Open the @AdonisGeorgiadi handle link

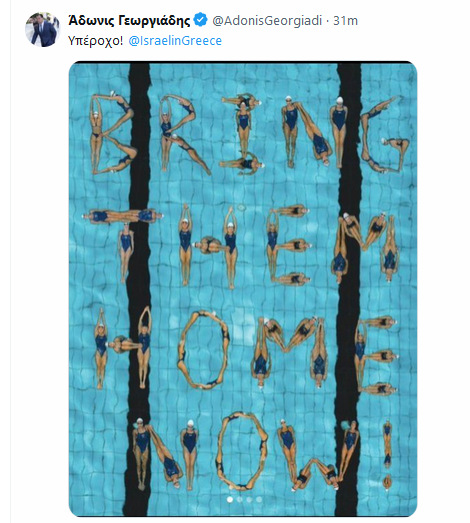tap(267, 21)
